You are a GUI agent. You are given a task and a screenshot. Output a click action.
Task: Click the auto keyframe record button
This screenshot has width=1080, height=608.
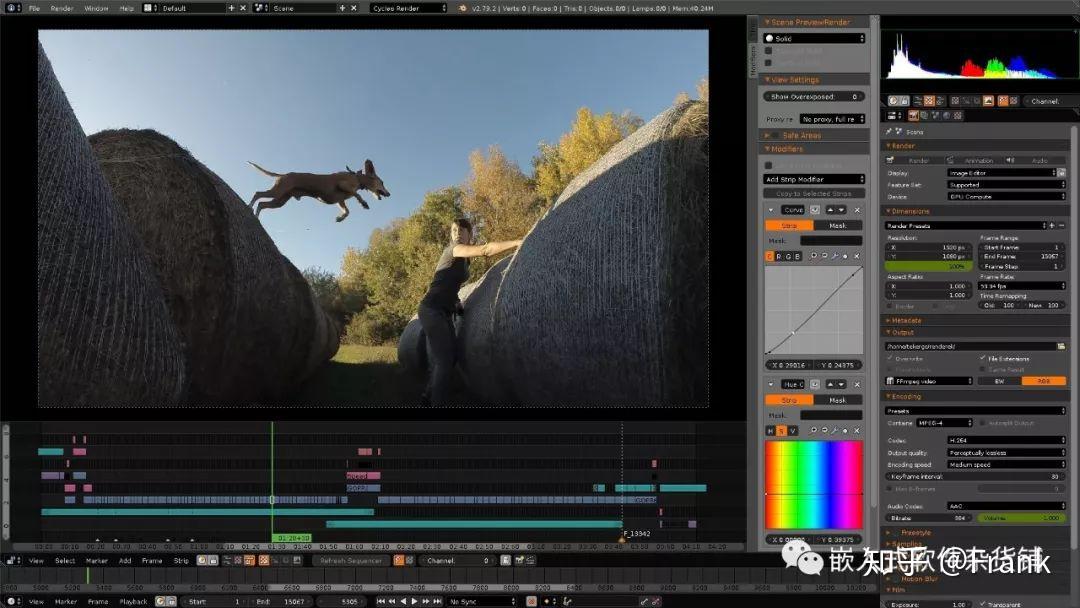[x=532, y=601]
